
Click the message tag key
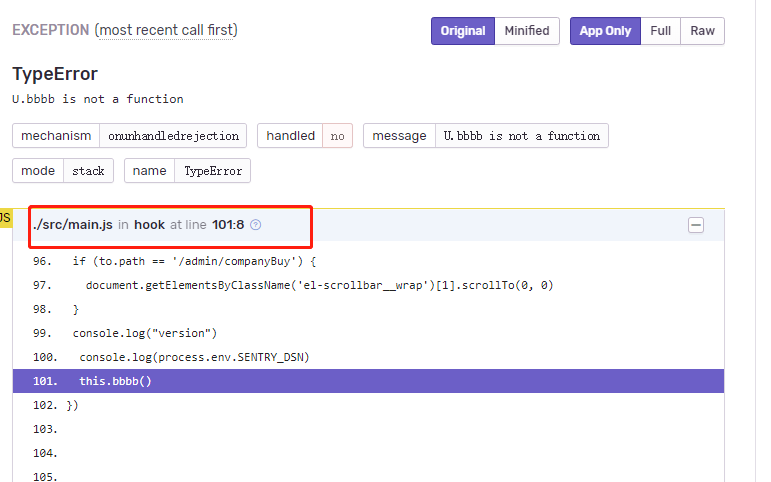(399, 136)
